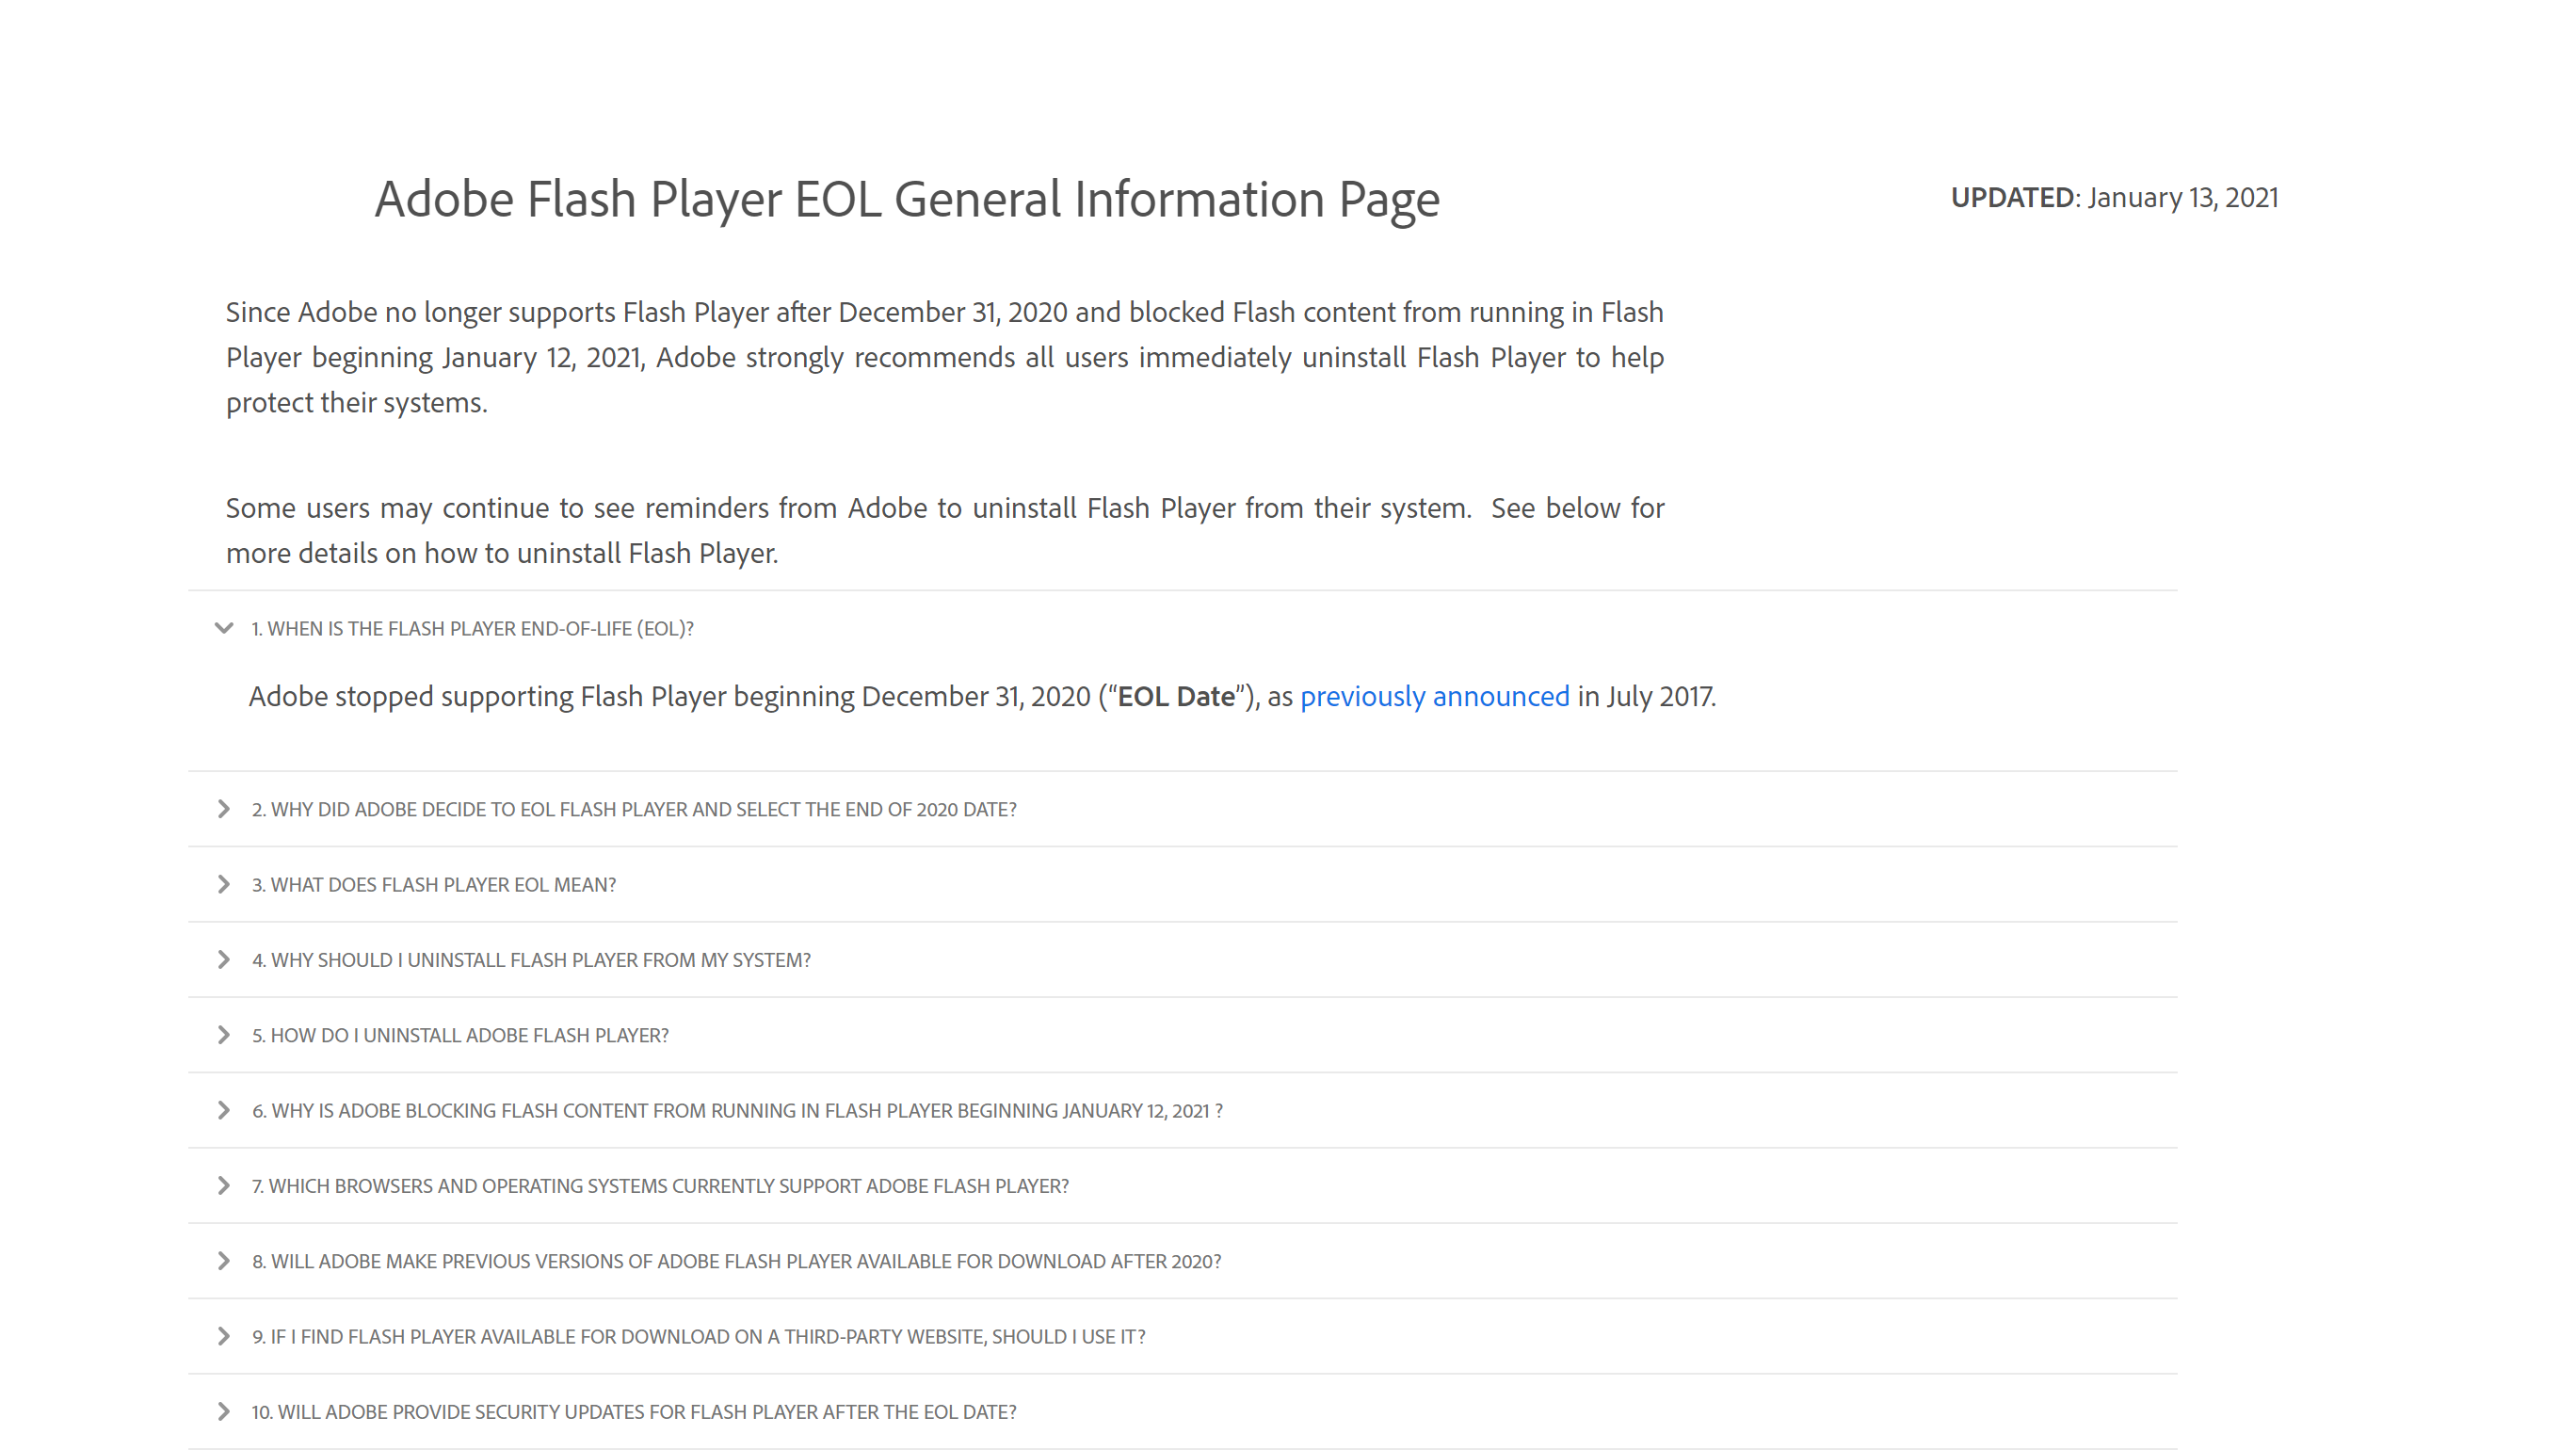The image size is (2576, 1450).
Task: Click 'When is the Flash Player End-of-Life' heading
Action: coord(472,628)
